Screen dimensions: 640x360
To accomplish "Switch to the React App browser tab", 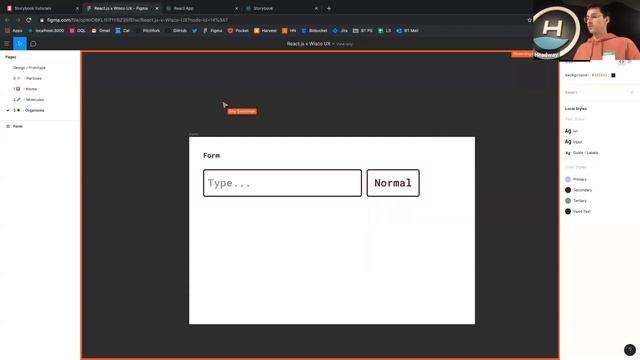I will tap(200, 8).
